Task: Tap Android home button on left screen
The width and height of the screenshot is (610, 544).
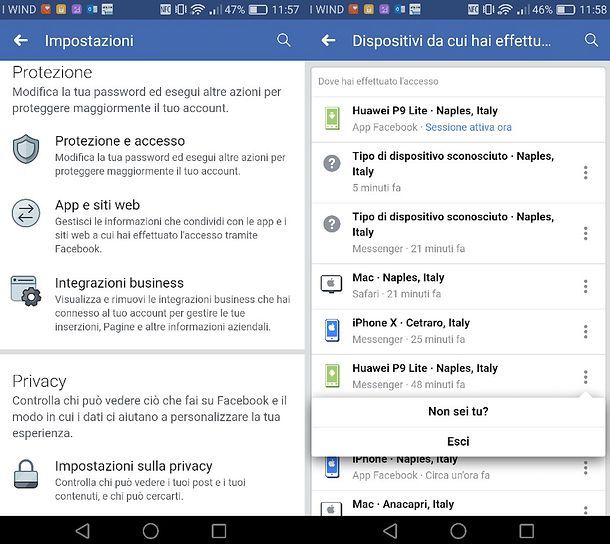Action: point(151,530)
